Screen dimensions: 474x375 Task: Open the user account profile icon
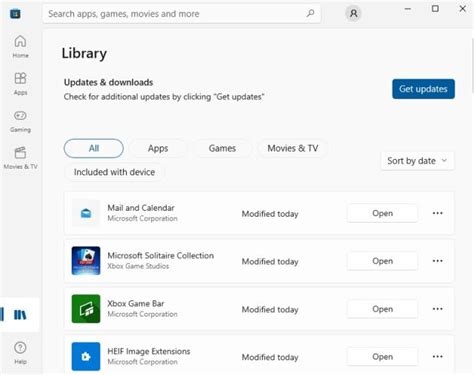pos(353,13)
